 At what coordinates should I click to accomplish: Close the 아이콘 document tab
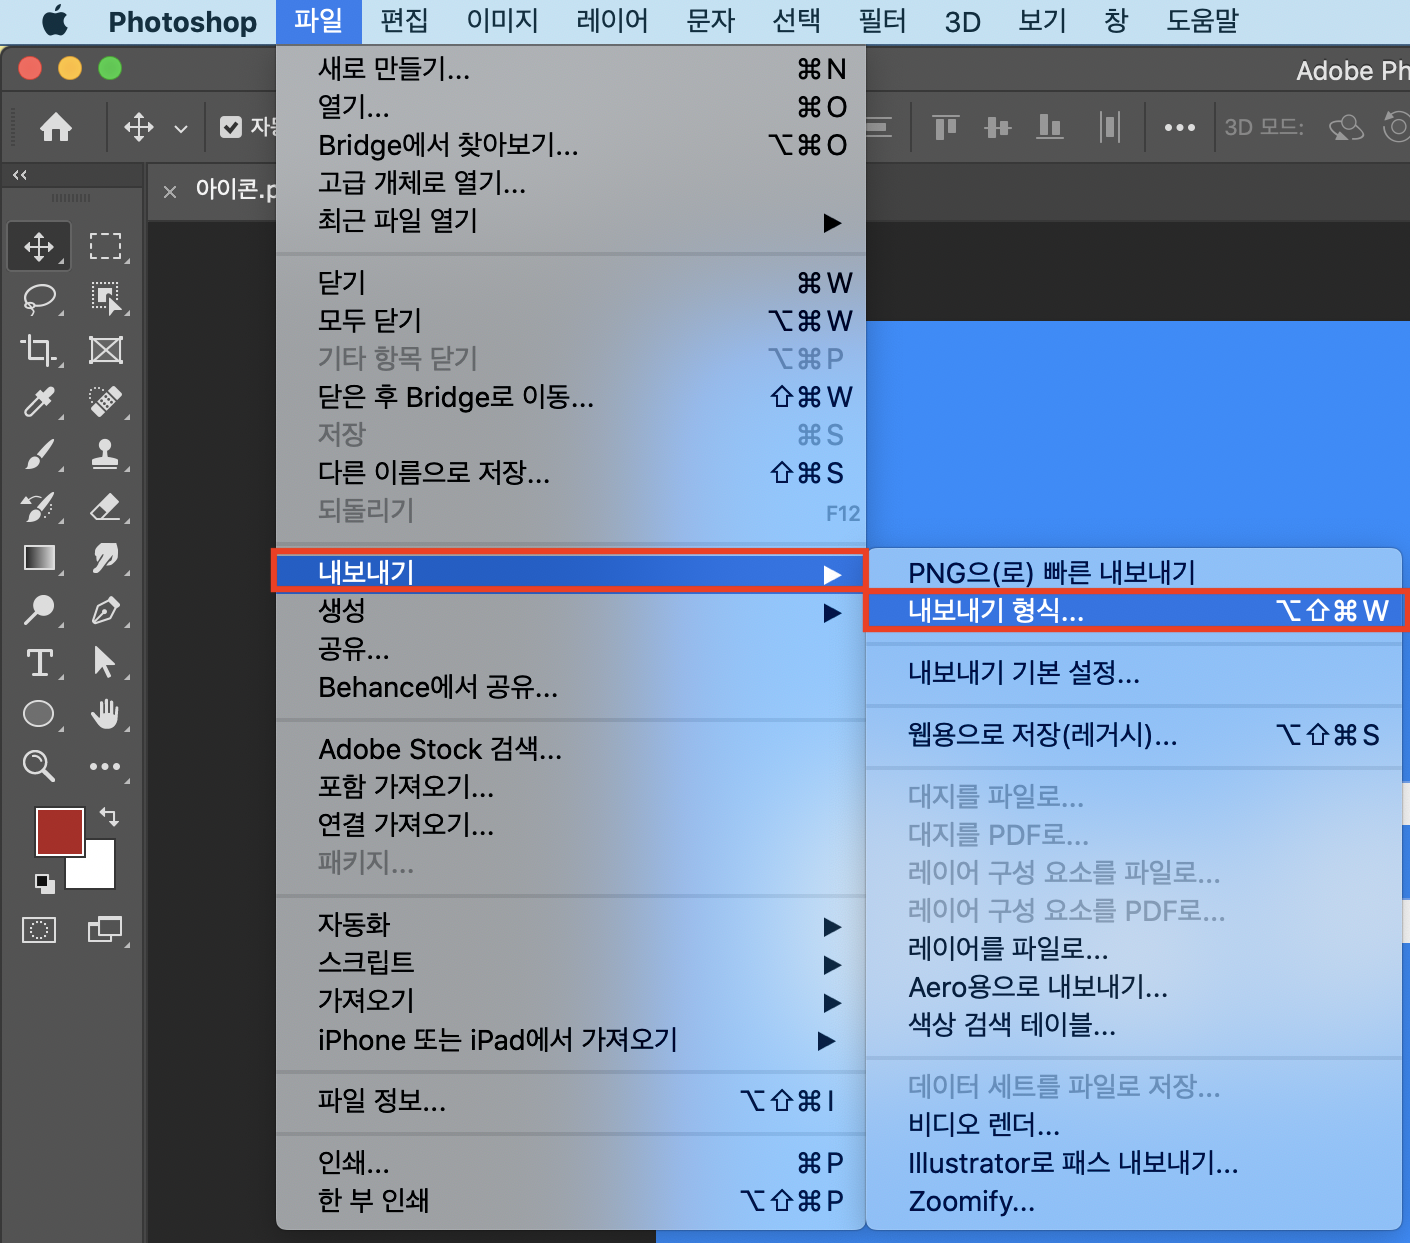(170, 192)
